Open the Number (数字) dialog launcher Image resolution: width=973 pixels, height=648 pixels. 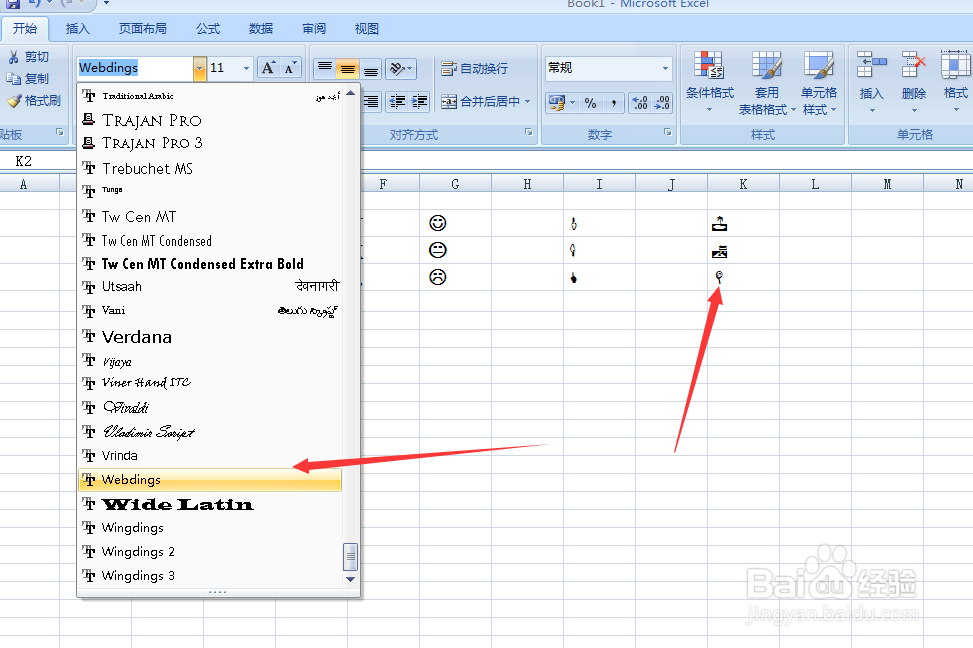click(x=668, y=132)
